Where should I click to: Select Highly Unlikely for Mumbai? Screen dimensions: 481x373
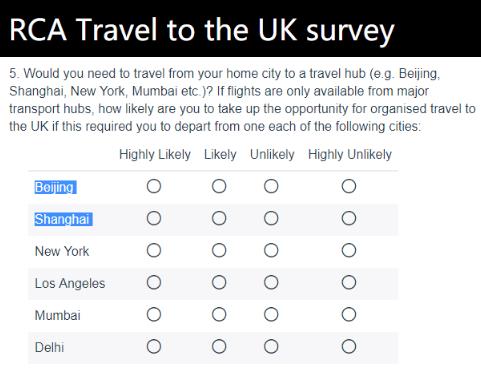tap(349, 314)
